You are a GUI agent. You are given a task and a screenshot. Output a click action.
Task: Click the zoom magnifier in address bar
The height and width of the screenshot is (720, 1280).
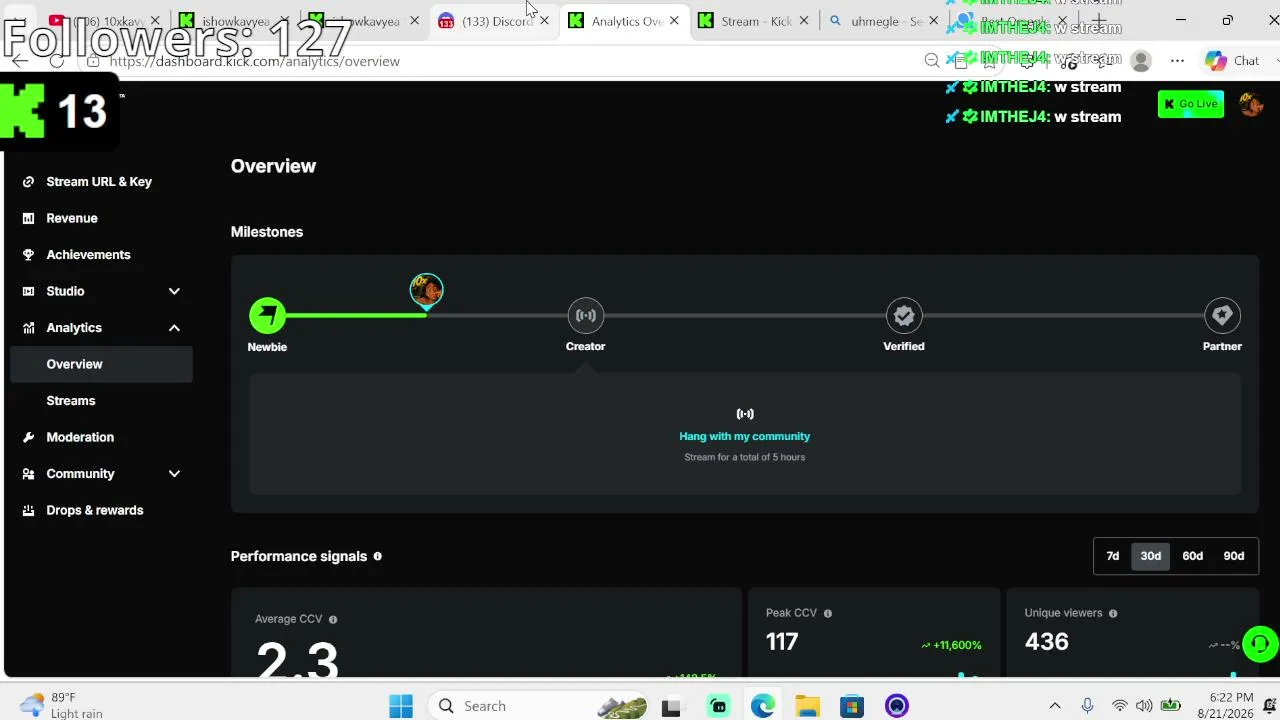(932, 61)
